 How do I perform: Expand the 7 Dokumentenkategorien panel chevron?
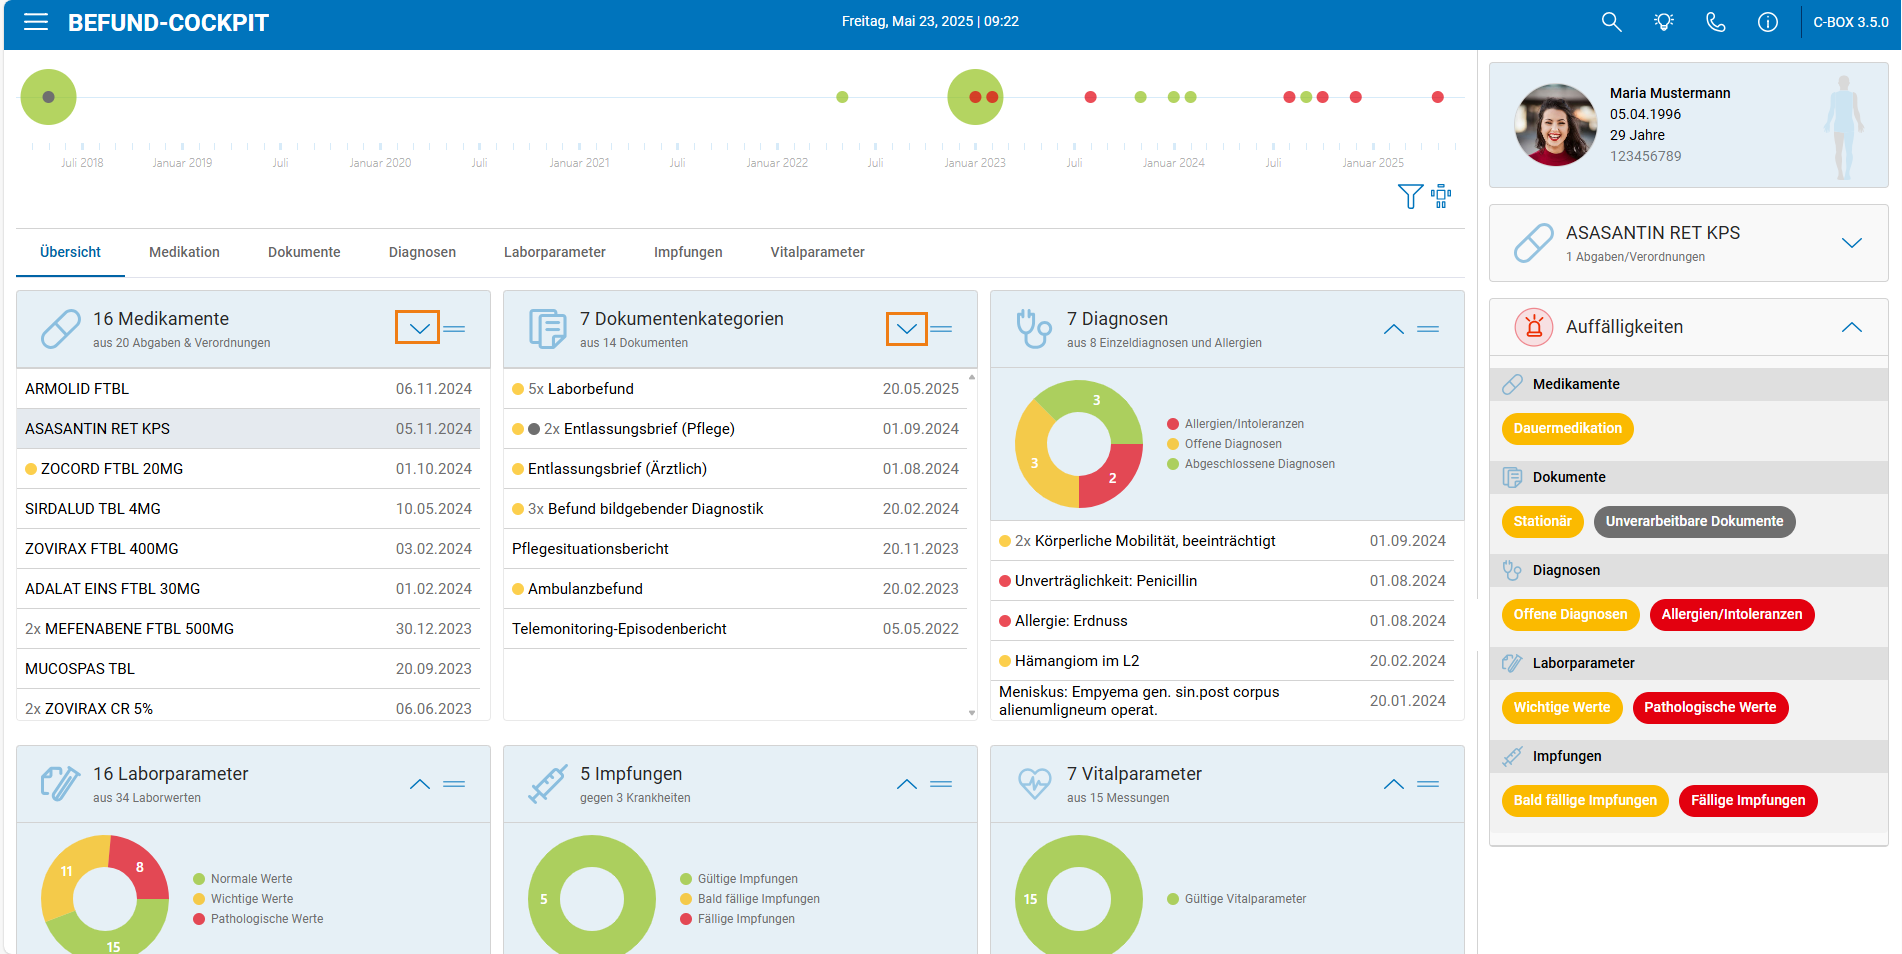pyautogui.click(x=907, y=328)
